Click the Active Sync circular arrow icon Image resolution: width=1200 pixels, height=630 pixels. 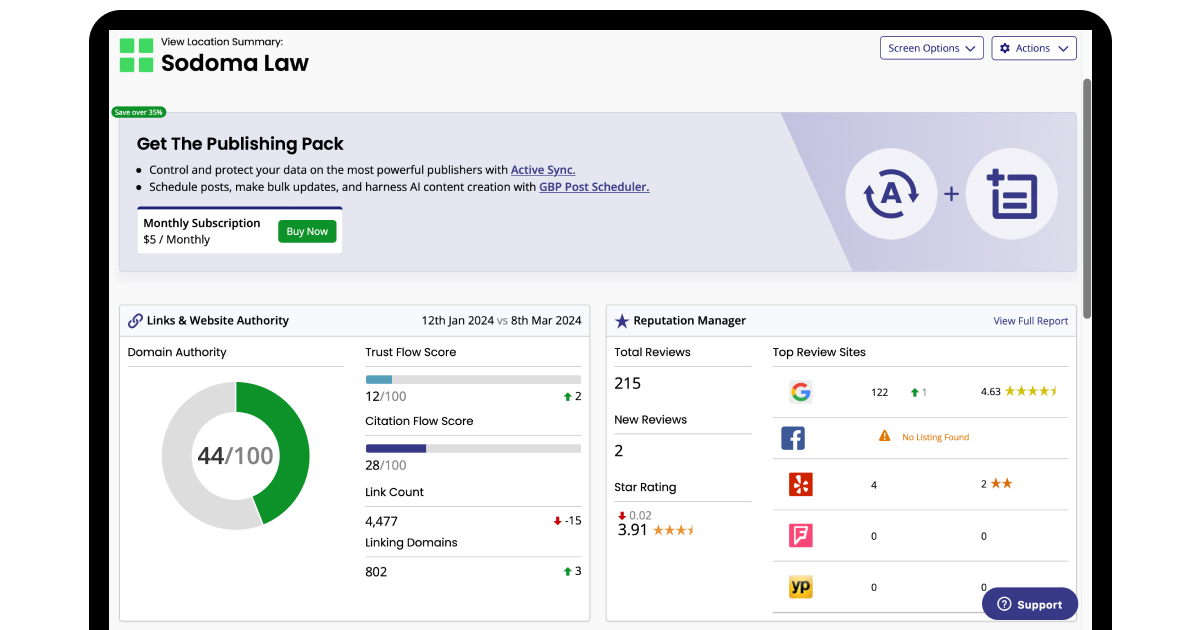891,194
